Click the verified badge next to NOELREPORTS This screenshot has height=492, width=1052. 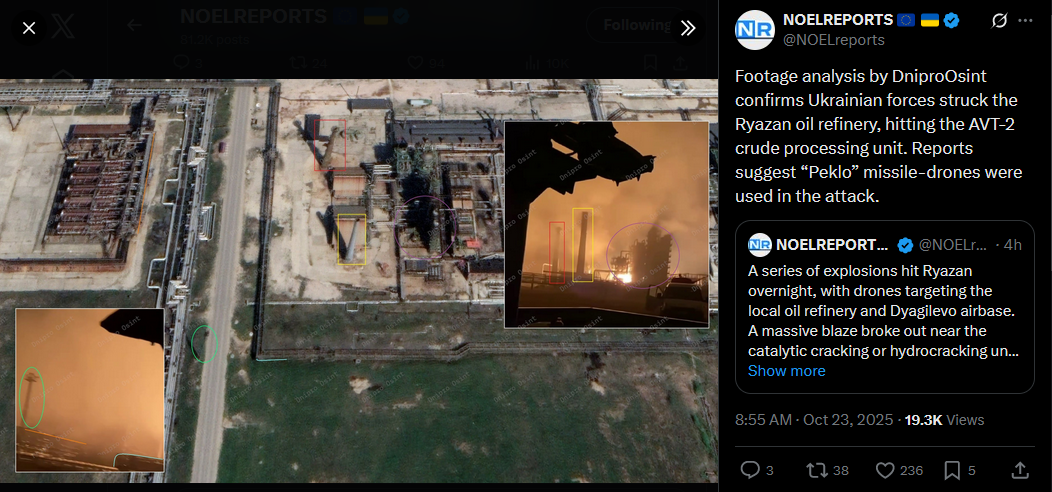(951, 20)
